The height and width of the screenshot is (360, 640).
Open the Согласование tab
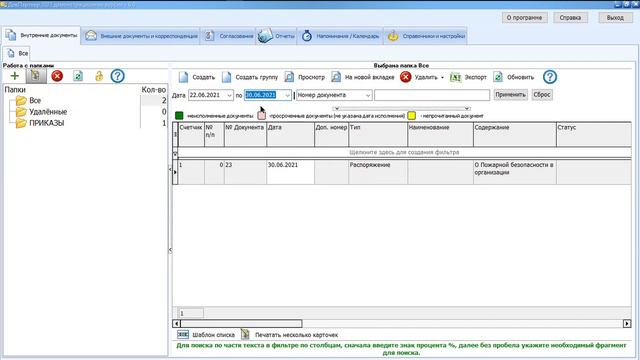click(228, 36)
